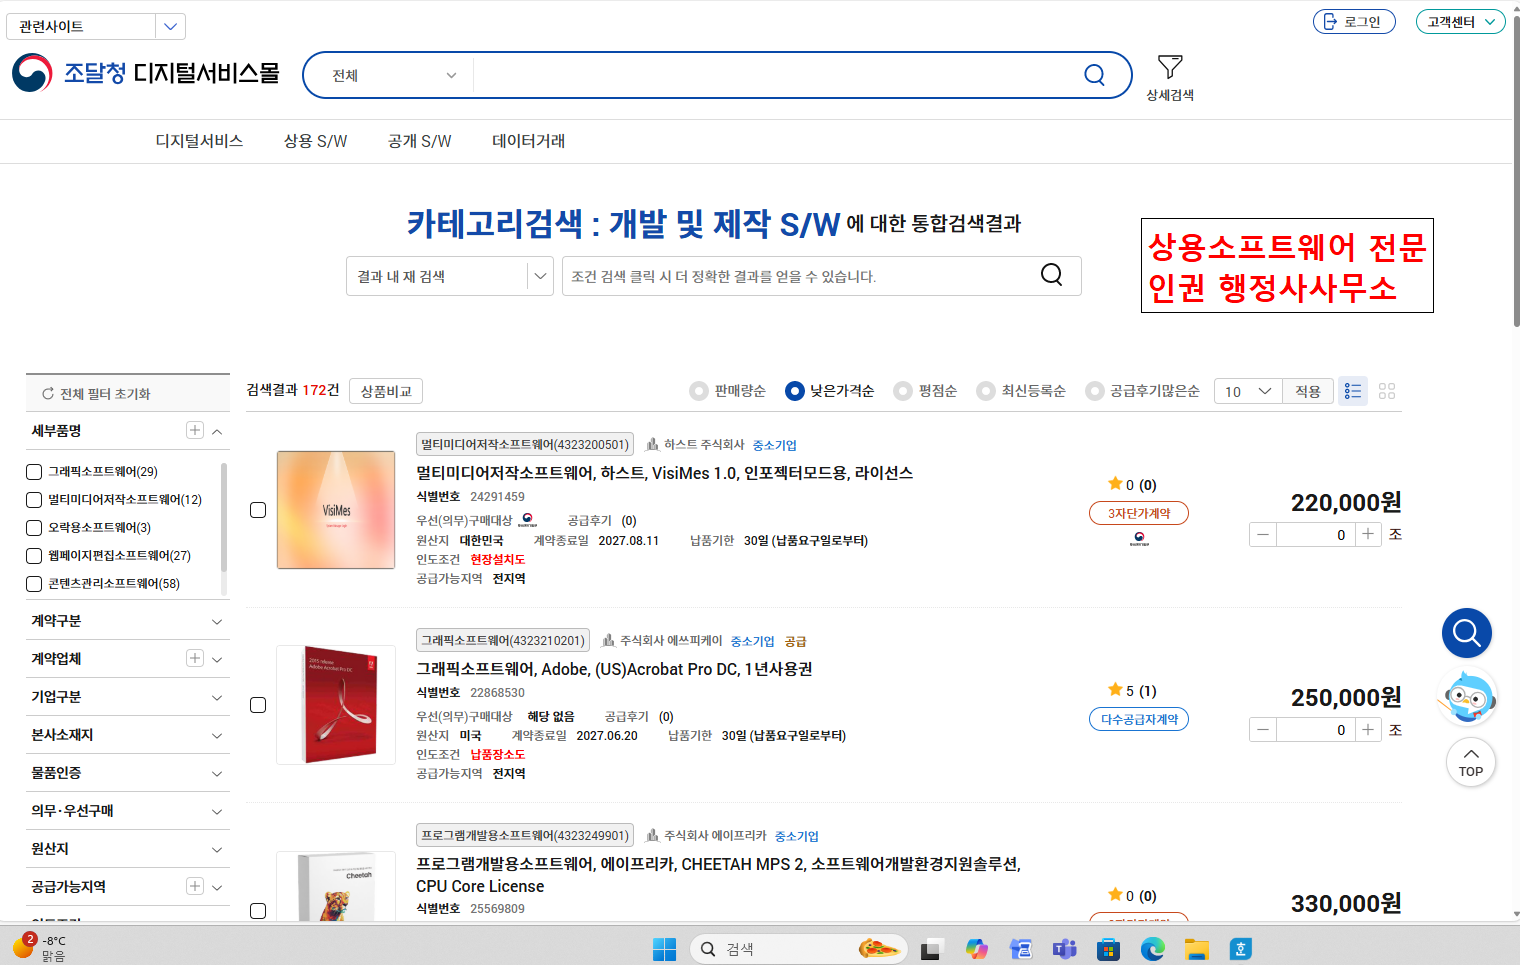Check 그래픽소프트웨어(29) filter

(34, 472)
